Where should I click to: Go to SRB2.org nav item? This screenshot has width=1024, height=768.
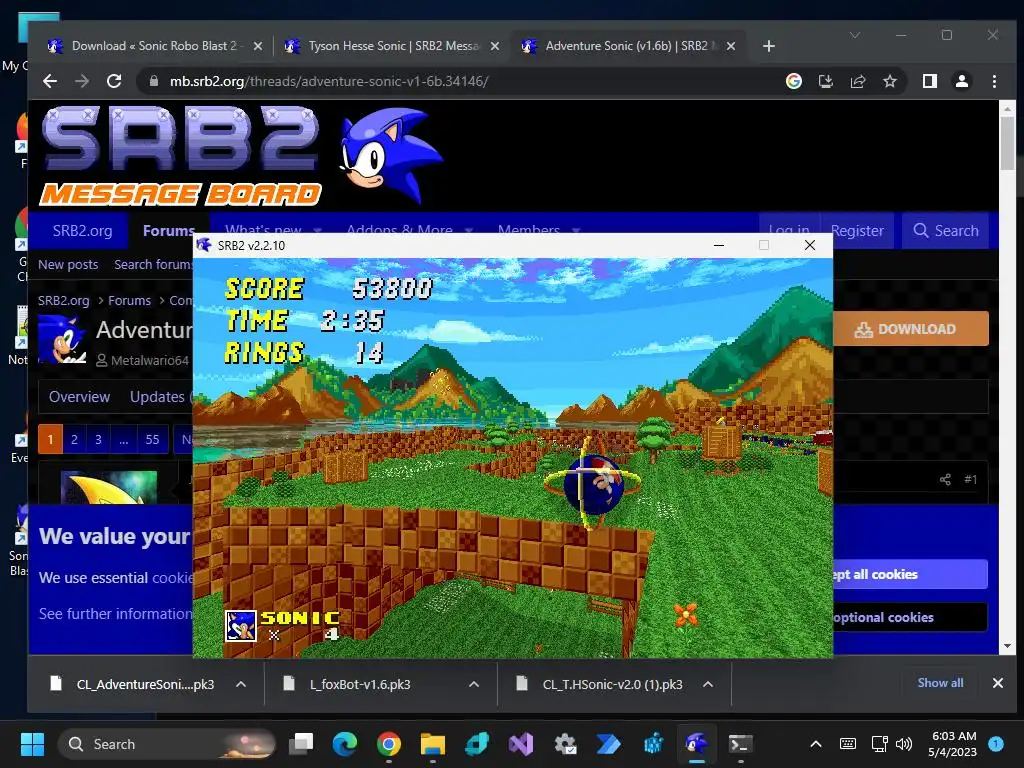[82, 231]
